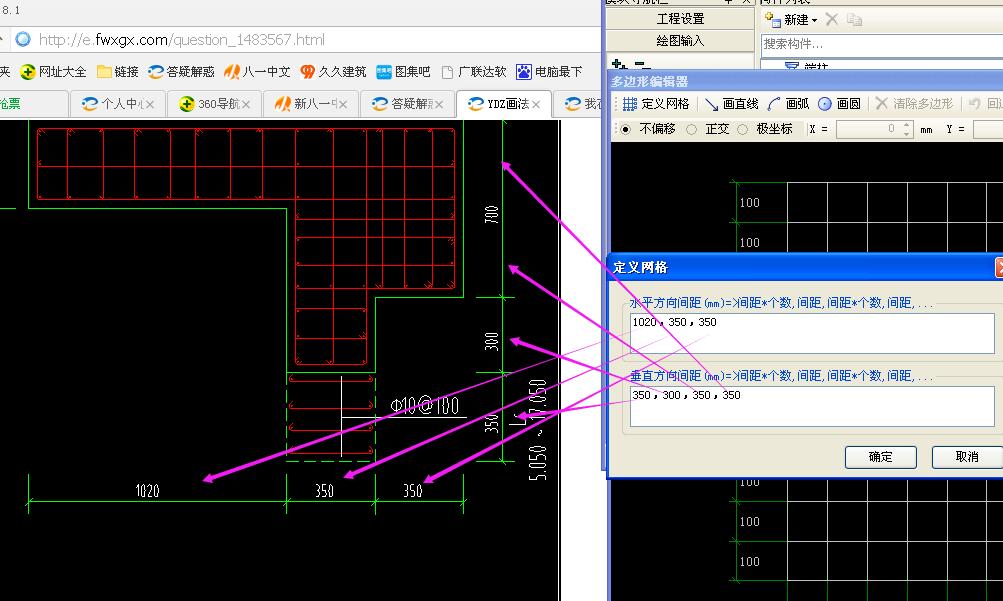
Task: Click the site icon in the browser address bar
Action: pos(23,40)
